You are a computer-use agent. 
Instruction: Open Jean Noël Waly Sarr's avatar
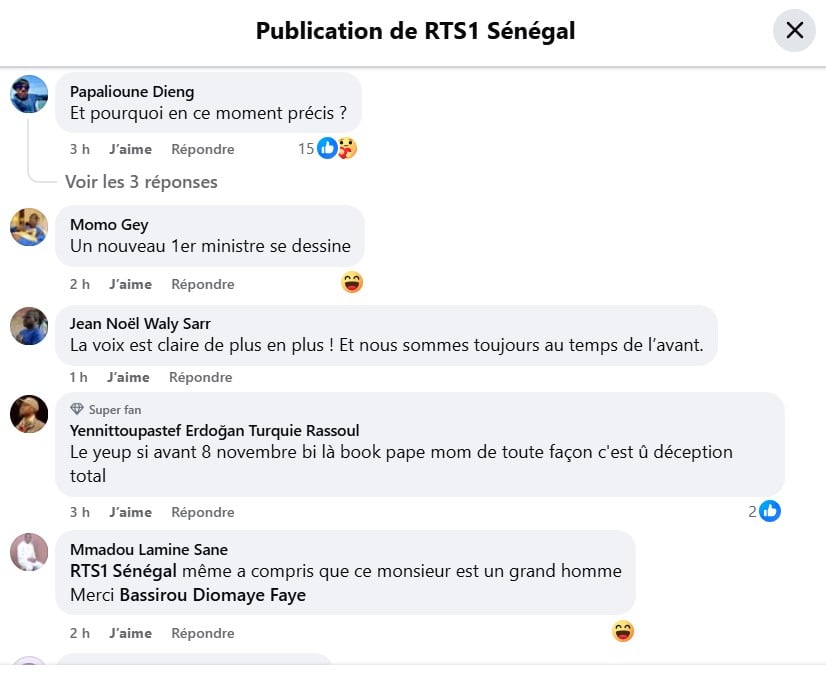click(x=29, y=326)
